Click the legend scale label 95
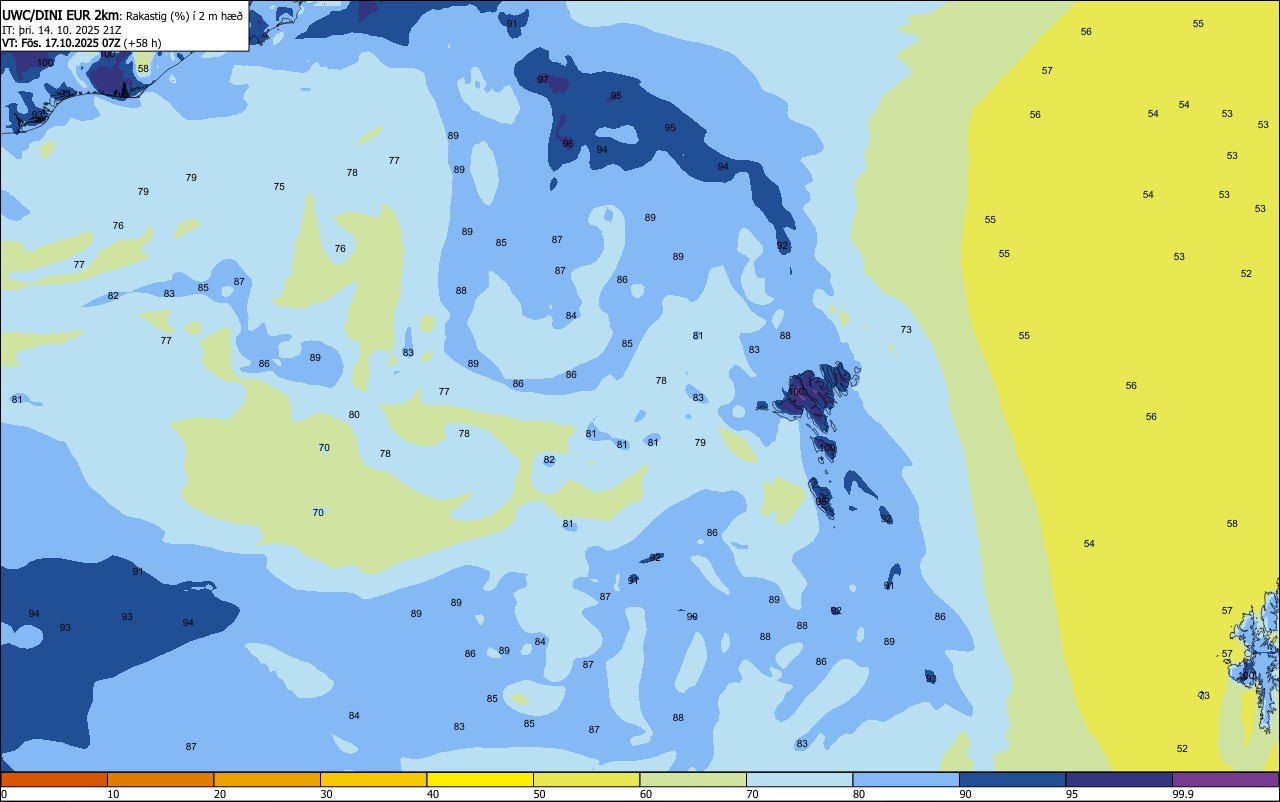This screenshot has height=802, width=1280. (1071, 794)
